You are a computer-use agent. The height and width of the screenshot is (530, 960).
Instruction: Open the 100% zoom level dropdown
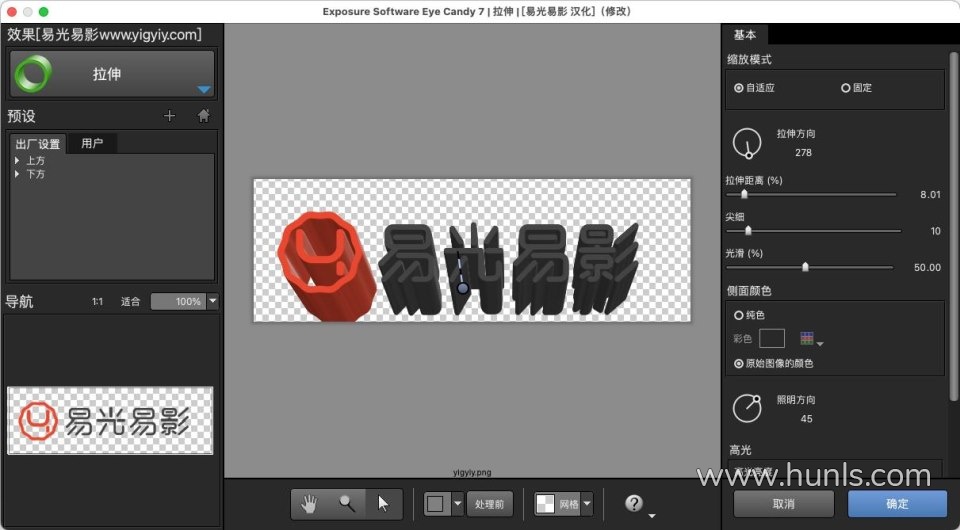point(212,301)
